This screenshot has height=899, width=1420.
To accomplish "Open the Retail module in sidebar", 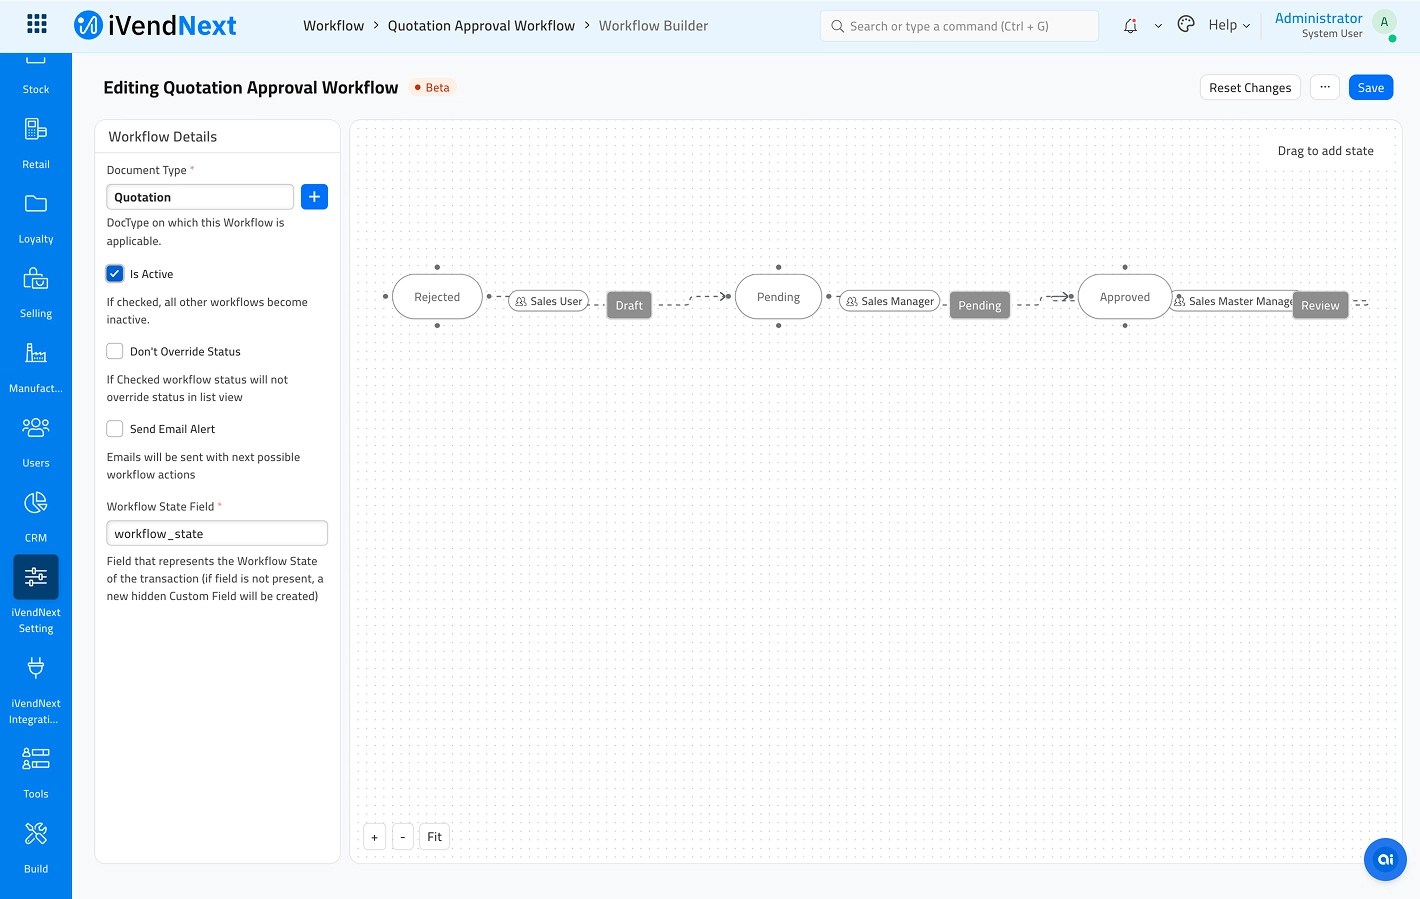I will pyautogui.click(x=36, y=143).
